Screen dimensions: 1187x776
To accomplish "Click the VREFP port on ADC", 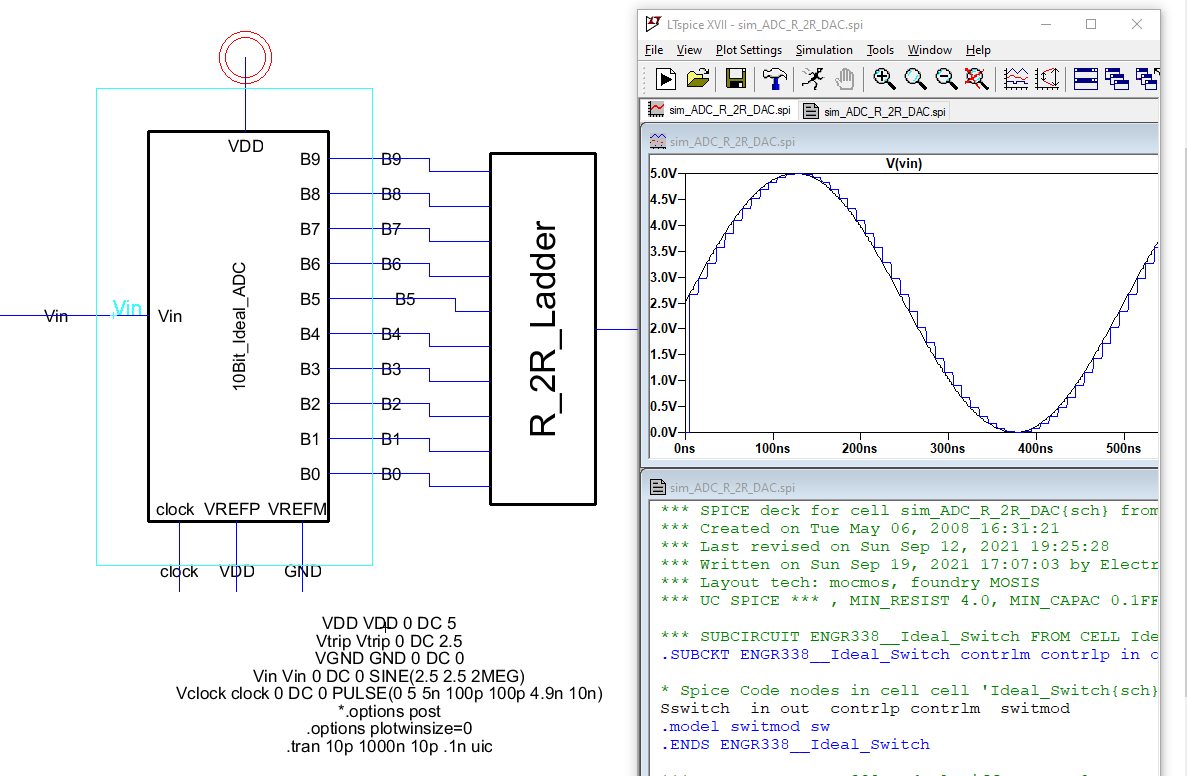I will tap(232, 509).
